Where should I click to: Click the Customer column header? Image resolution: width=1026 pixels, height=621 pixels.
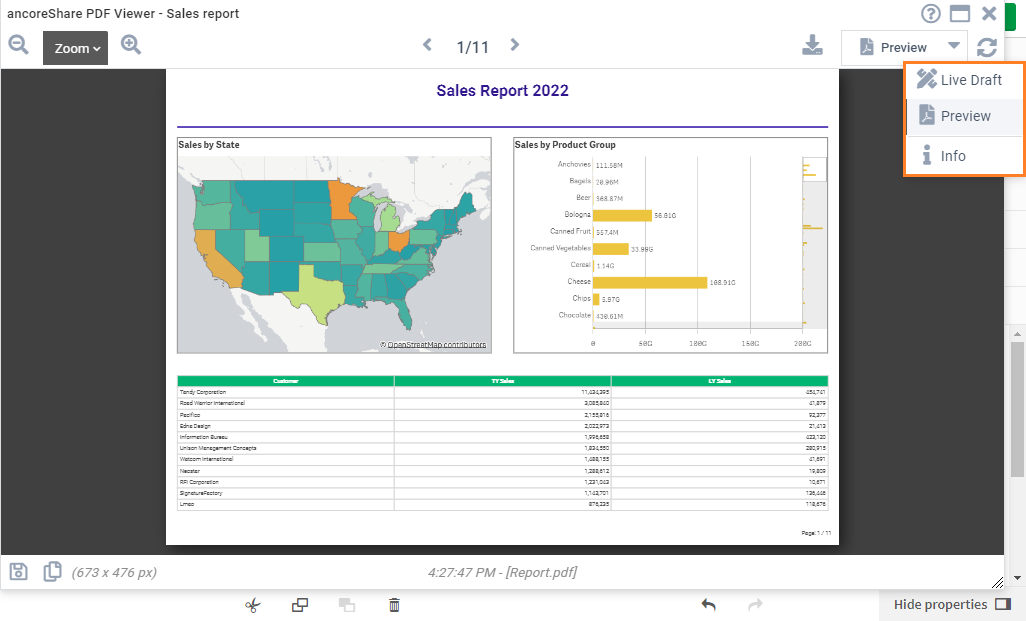[x=286, y=381]
